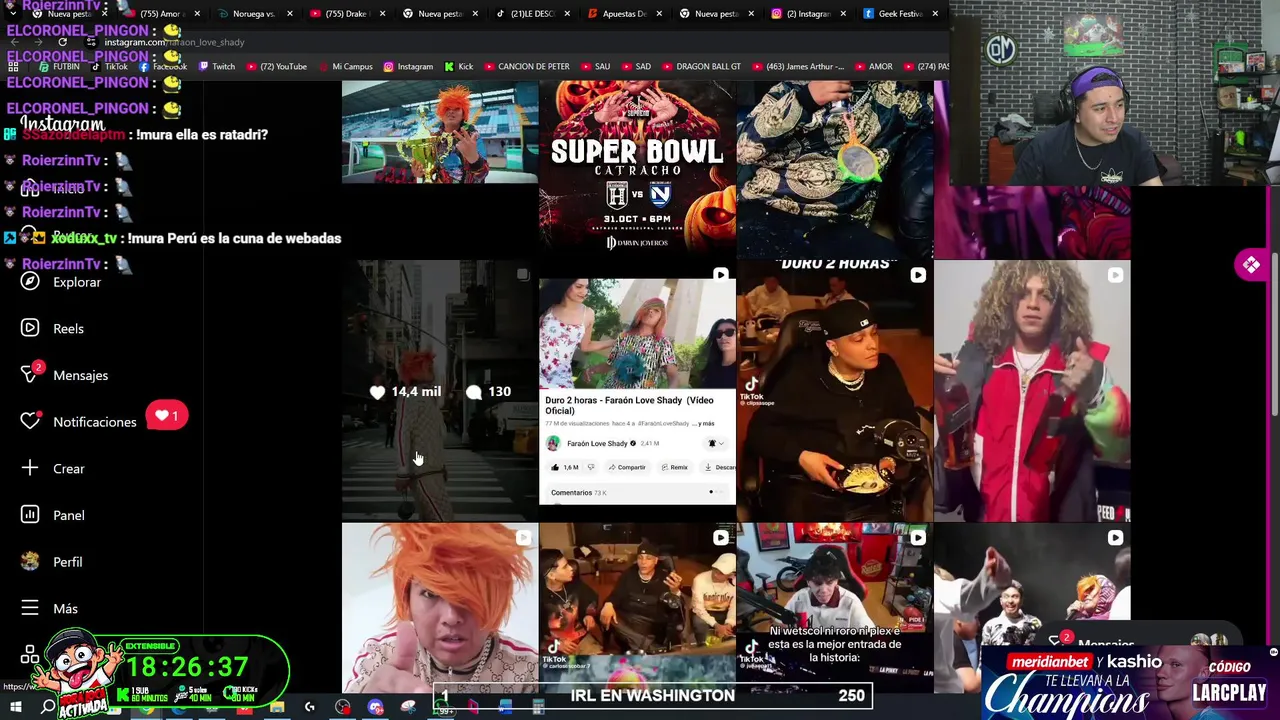Viewport: 1280px width, 720px height.
Task: Open 'DRAGON BALL GT' bookmark
Action: [x=701, y=67]
